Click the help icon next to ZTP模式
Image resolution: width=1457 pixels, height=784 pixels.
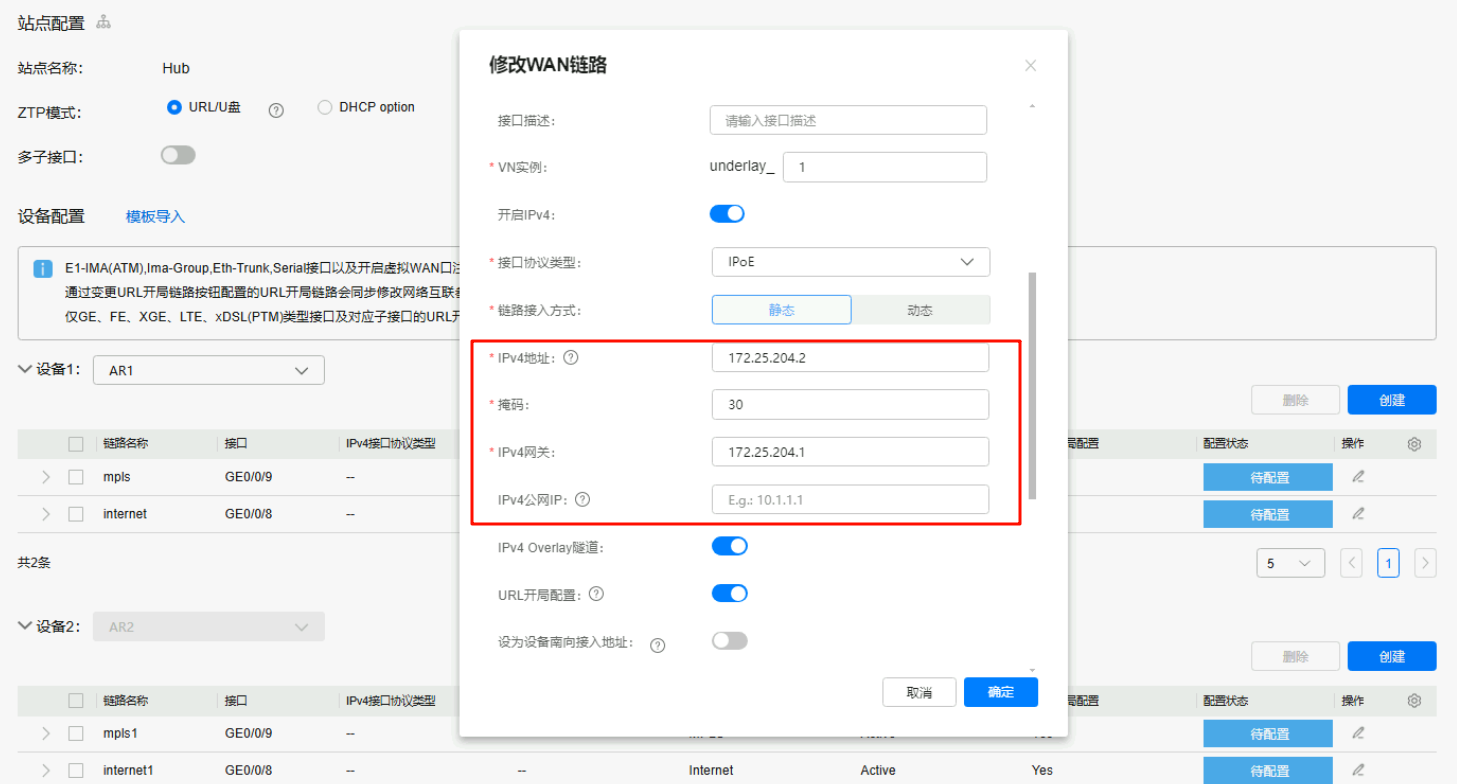click(x=277, y=111)
